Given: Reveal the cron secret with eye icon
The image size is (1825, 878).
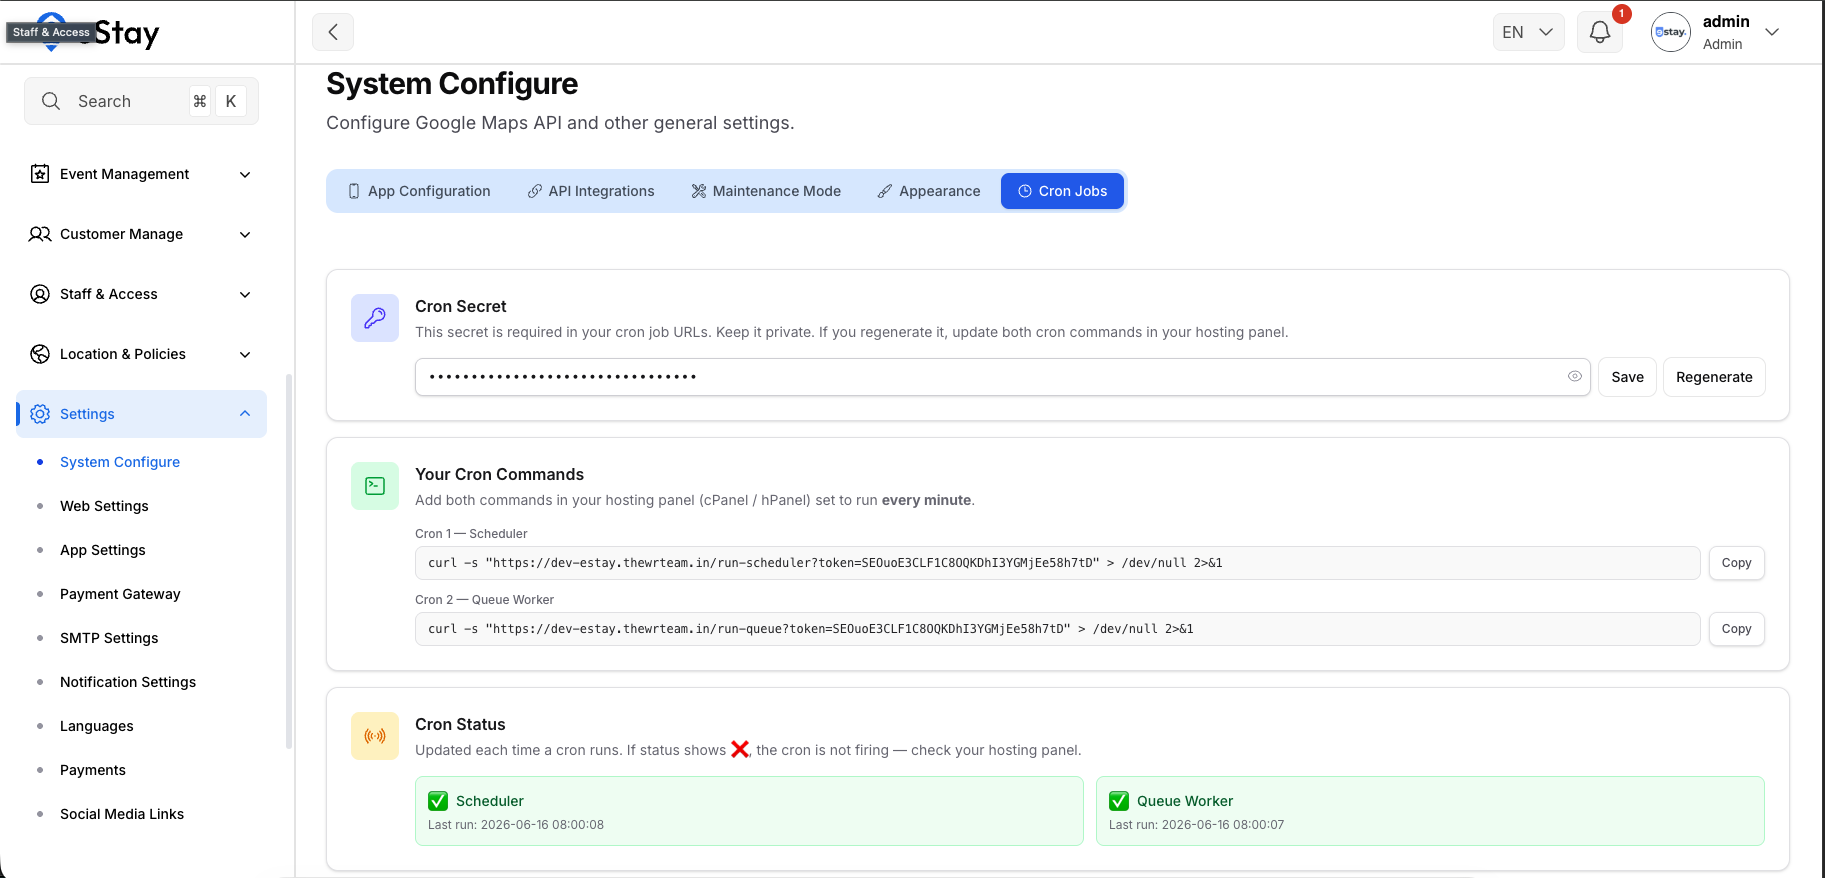Looking at the screenshot, I should (1575, 376).
